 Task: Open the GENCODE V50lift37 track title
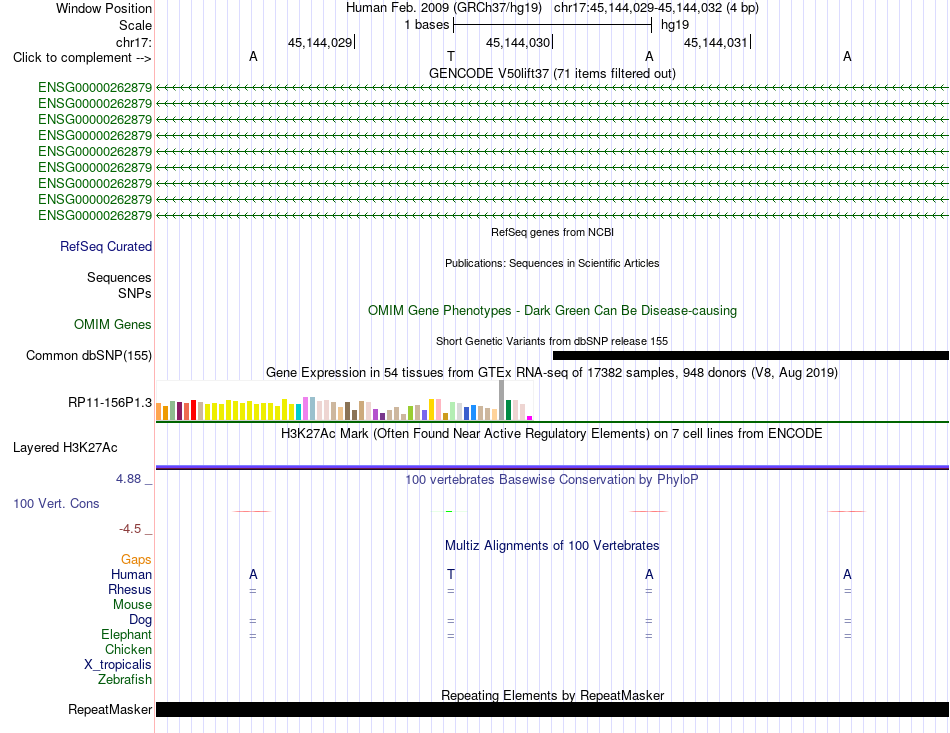(552, 73)
